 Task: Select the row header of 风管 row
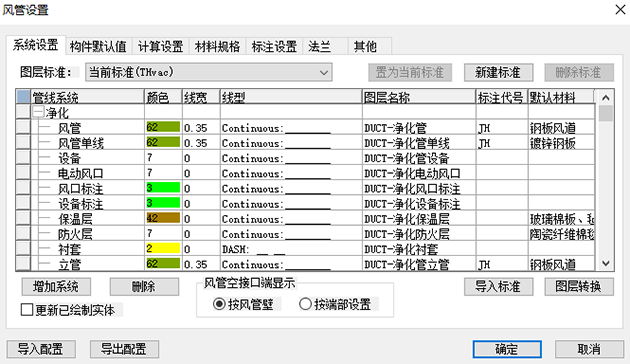pos(23,127)
